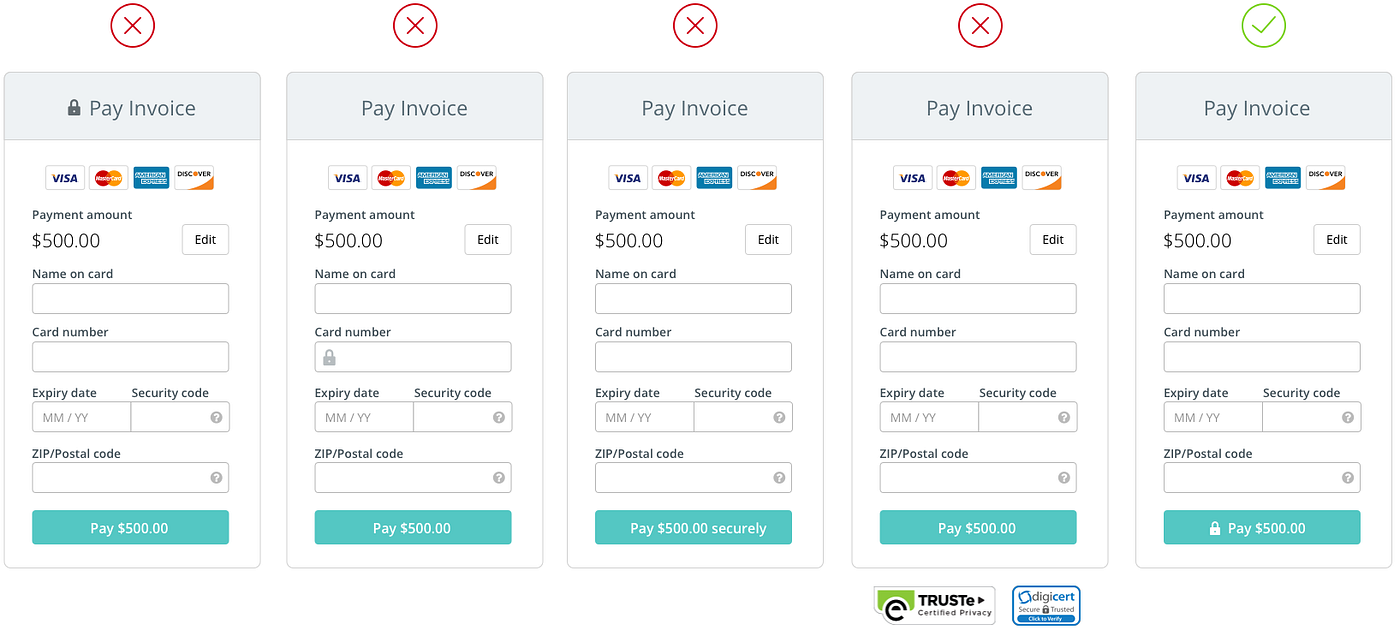Image resolution: width=1400 pixels, height=629 pixels.
Task: Click the American Express icon on the third form
Action: [x=714, y=177]
